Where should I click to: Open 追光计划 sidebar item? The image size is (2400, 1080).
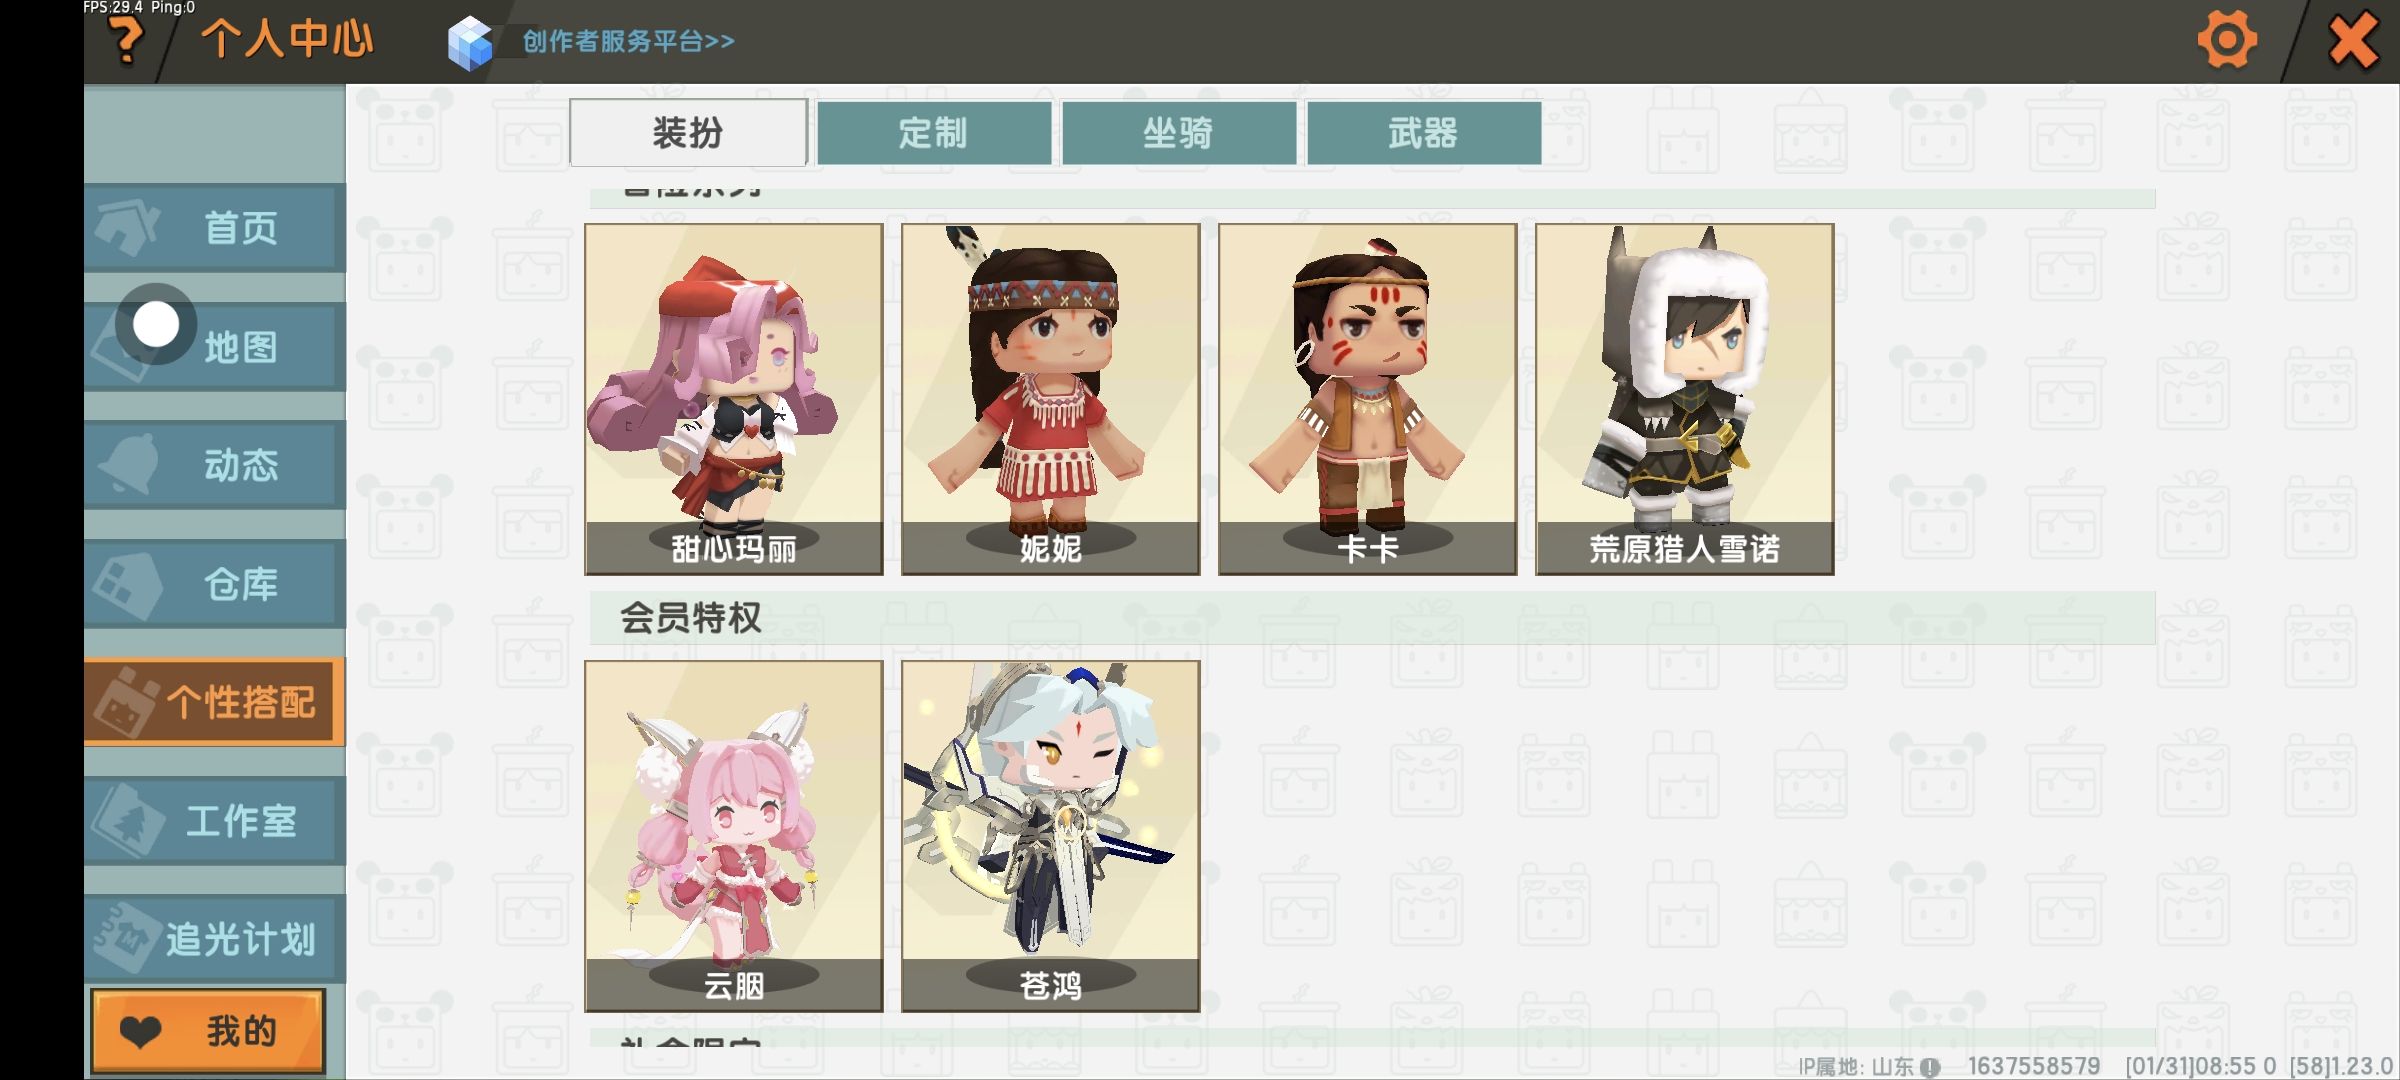pos(215,939)
